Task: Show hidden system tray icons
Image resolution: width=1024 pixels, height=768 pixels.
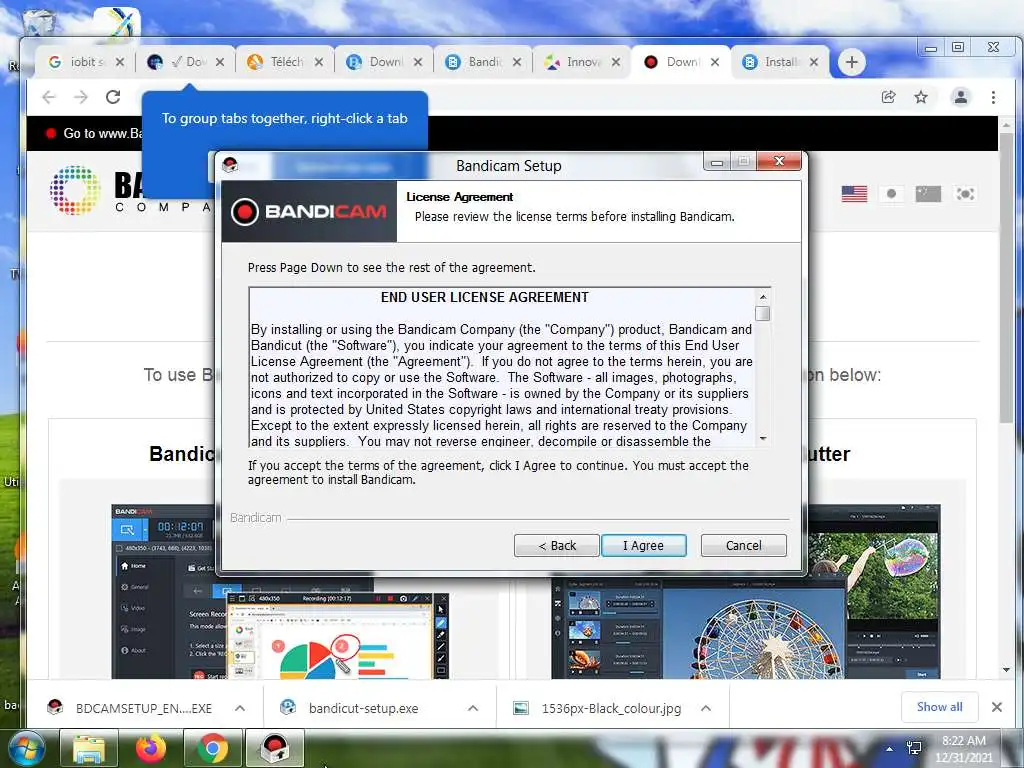Action: point(889,748)
